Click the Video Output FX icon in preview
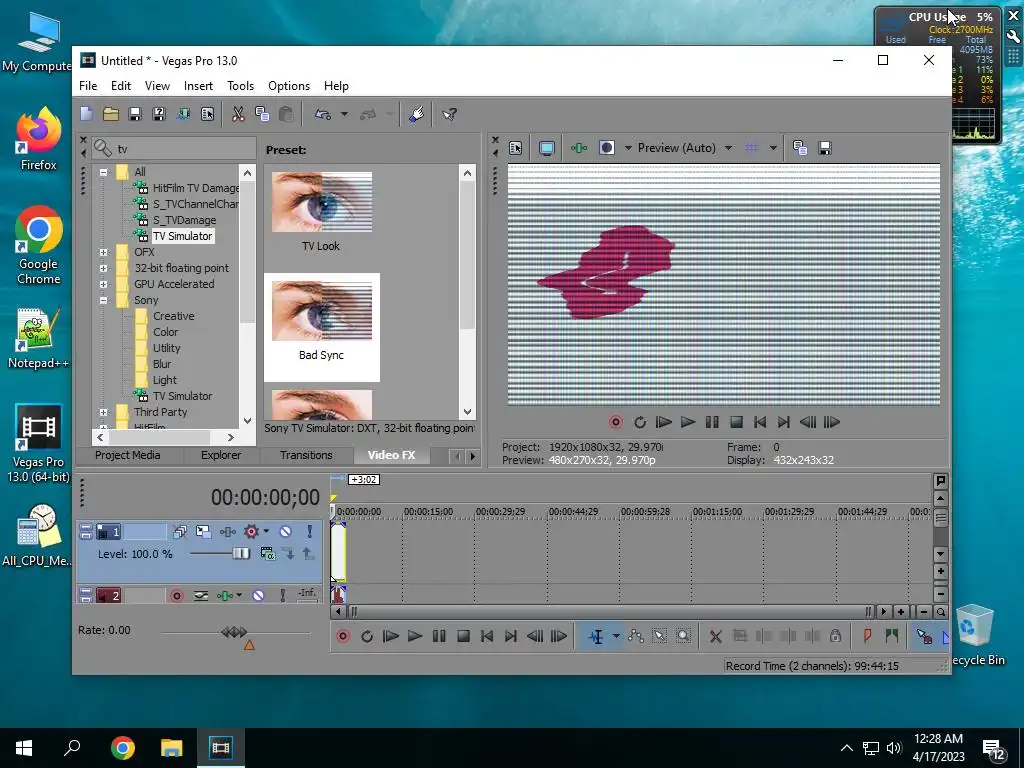The image size is (1024, 768). pyautogui.click(x=579, y=148)
